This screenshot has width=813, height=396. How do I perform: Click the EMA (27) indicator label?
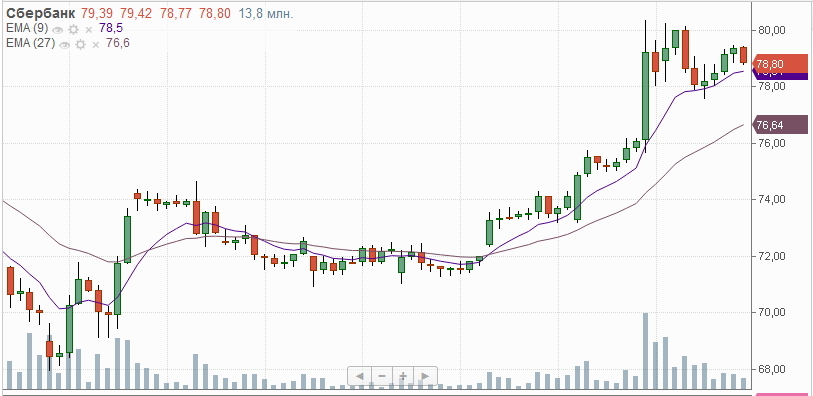pyautogui.click(x=30, y=44)
